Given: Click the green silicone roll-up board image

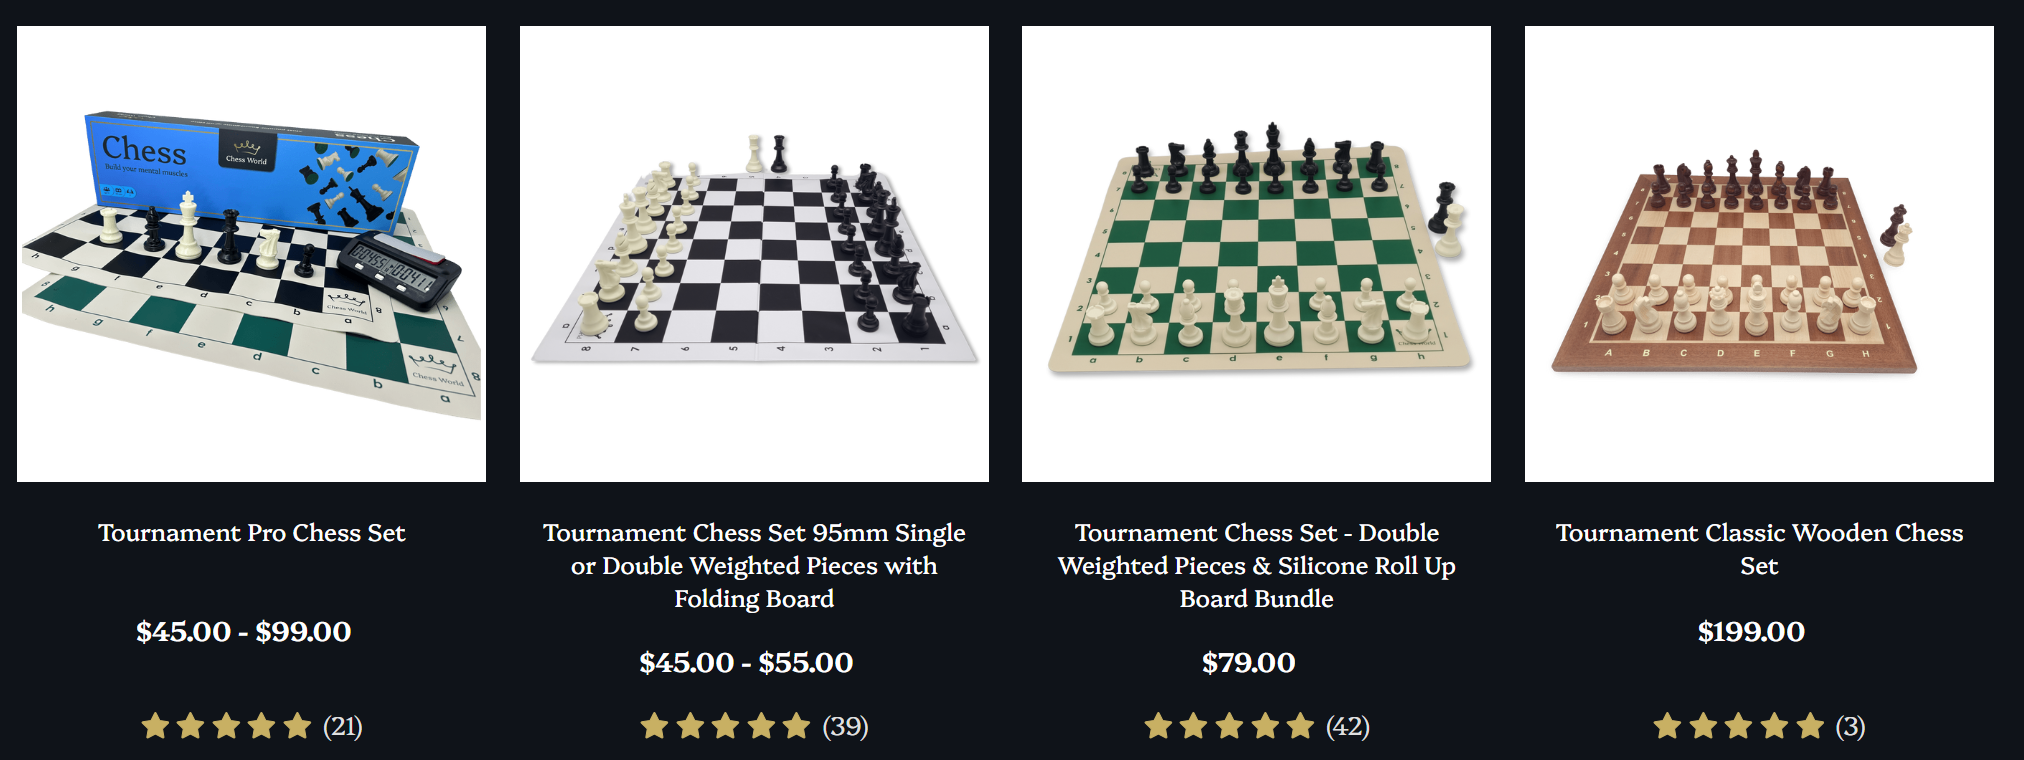Looking at the screenshot, I should pos(1256,254).
